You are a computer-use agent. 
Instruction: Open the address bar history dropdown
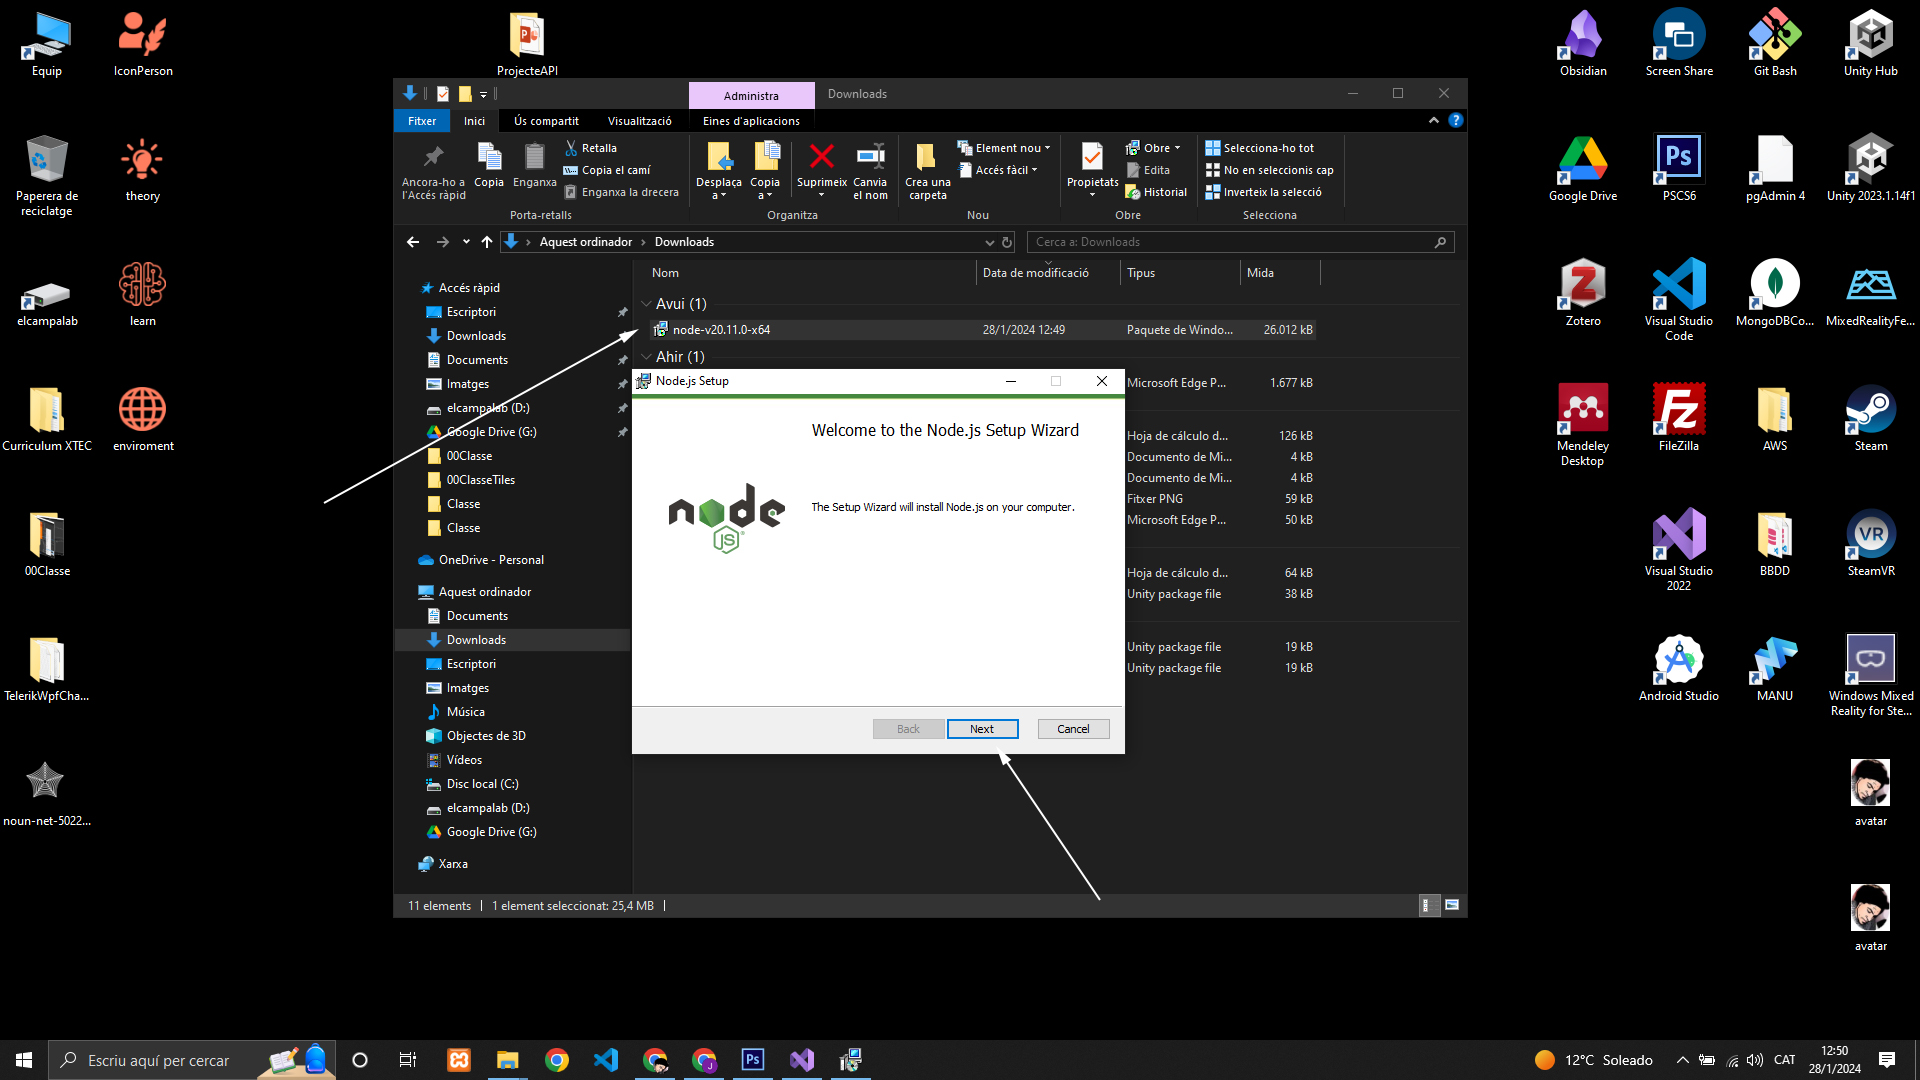pyautogui.click(x=989, y=242)
